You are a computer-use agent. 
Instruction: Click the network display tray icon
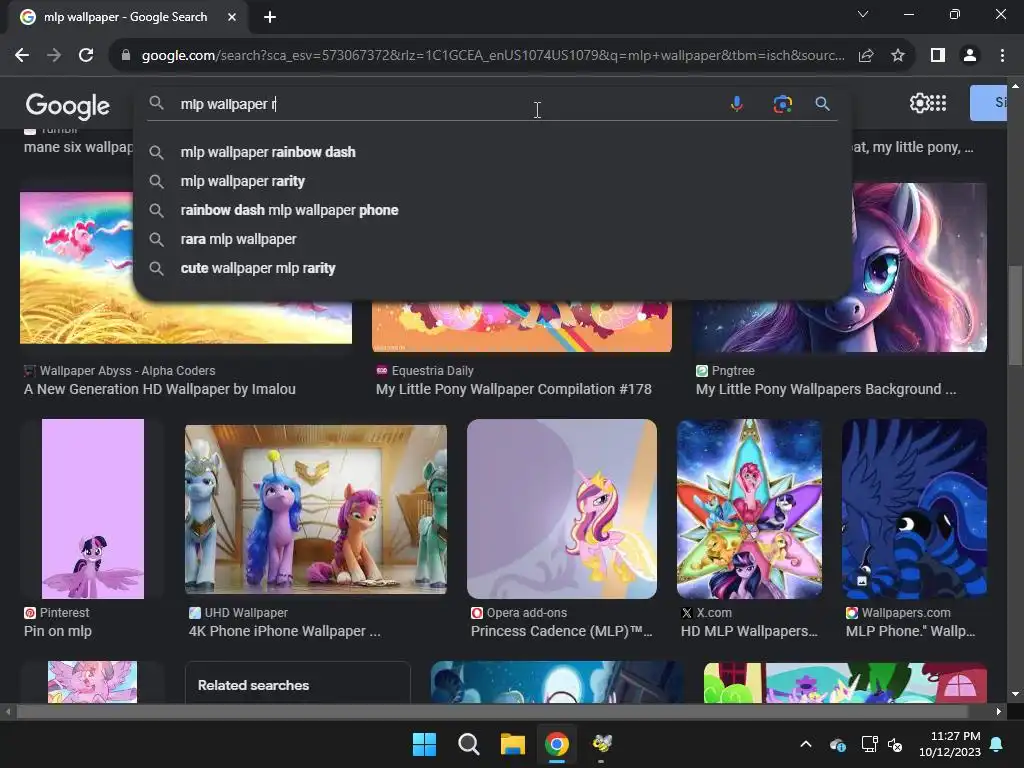(x=869, y=744)
